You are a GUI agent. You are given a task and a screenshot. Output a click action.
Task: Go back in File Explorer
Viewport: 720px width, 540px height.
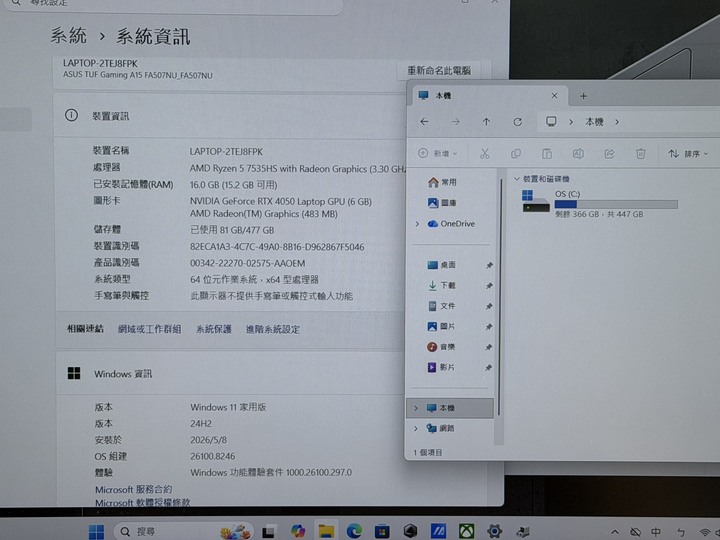coord(424,122)
